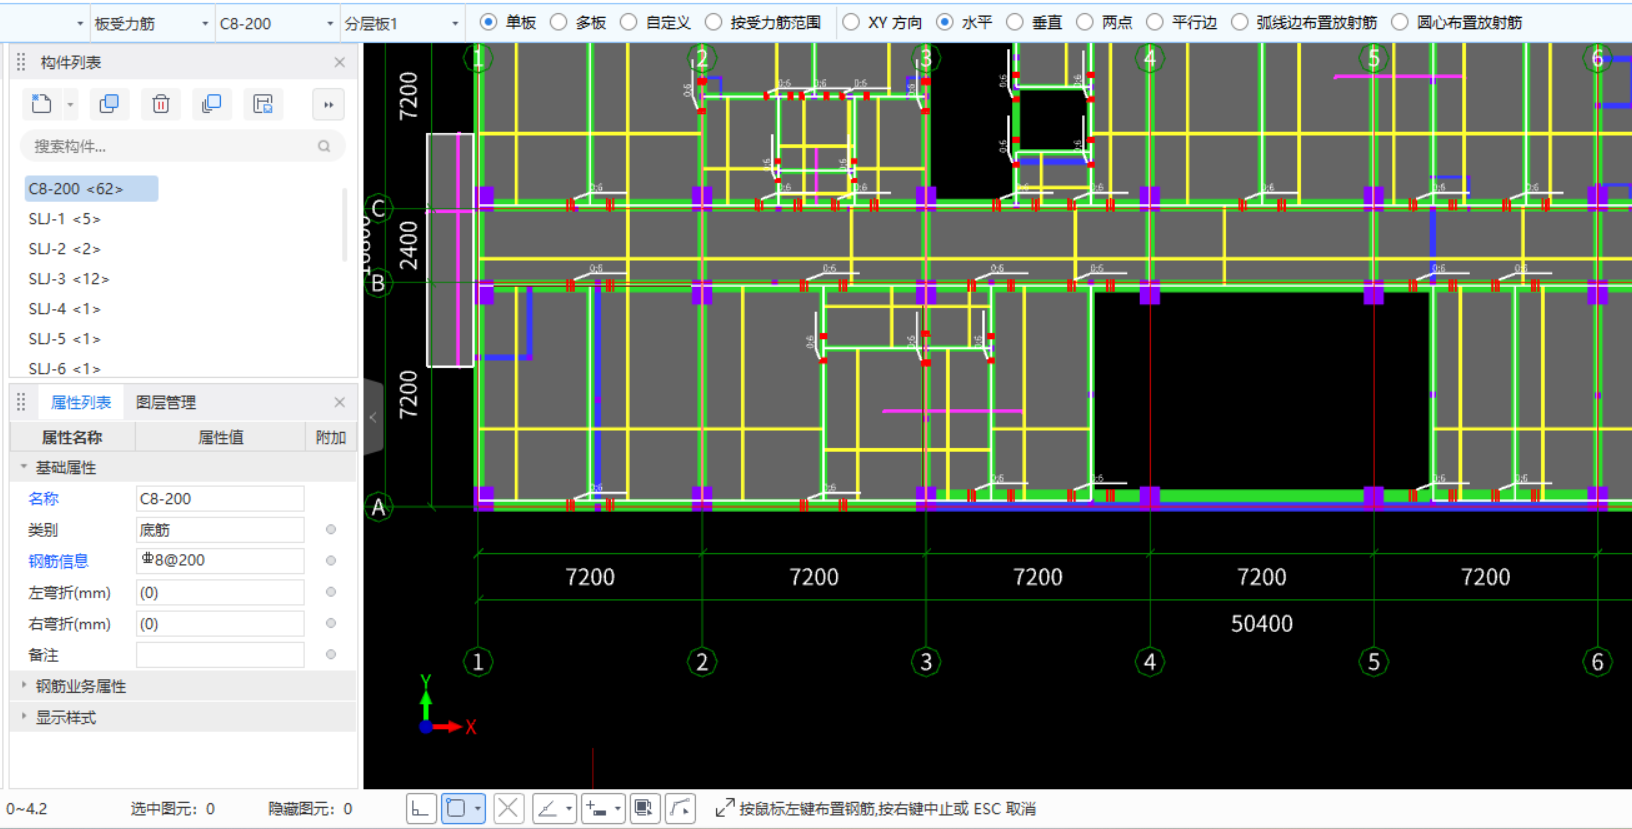Click the delete component trash icon
Viewport: 1632px width, 829px height.
point(161,104)
